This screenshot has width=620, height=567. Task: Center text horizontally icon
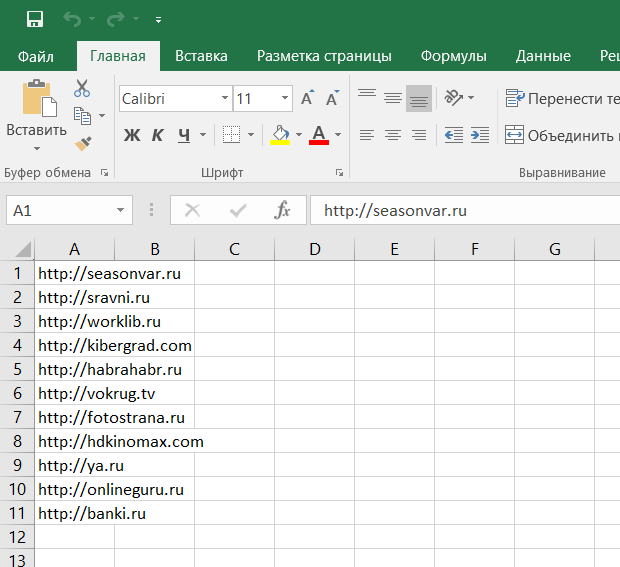(393, 135)
